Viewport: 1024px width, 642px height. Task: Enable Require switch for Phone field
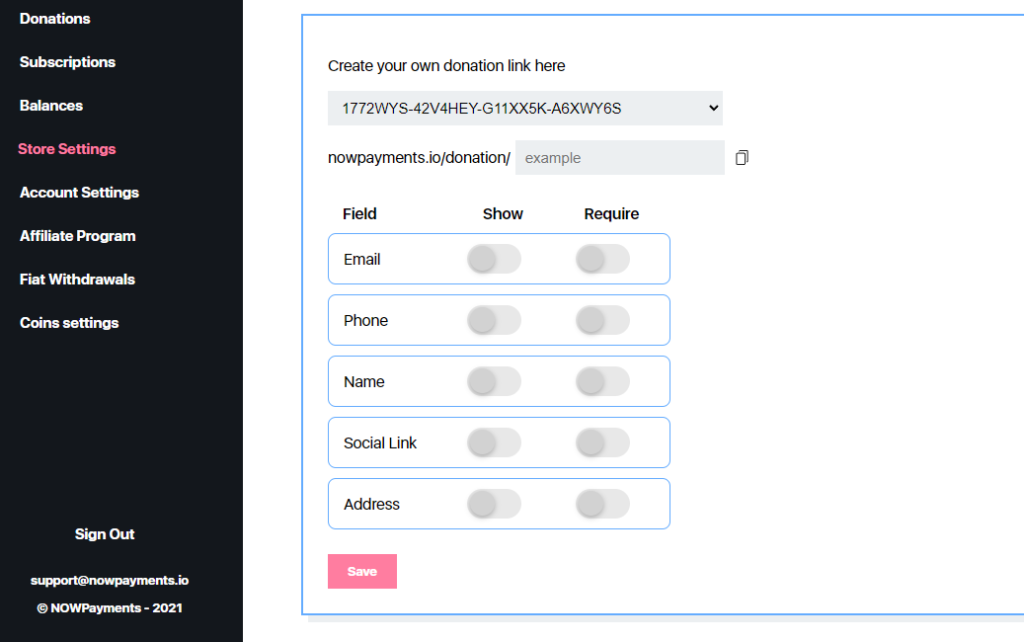pos(603,320)
